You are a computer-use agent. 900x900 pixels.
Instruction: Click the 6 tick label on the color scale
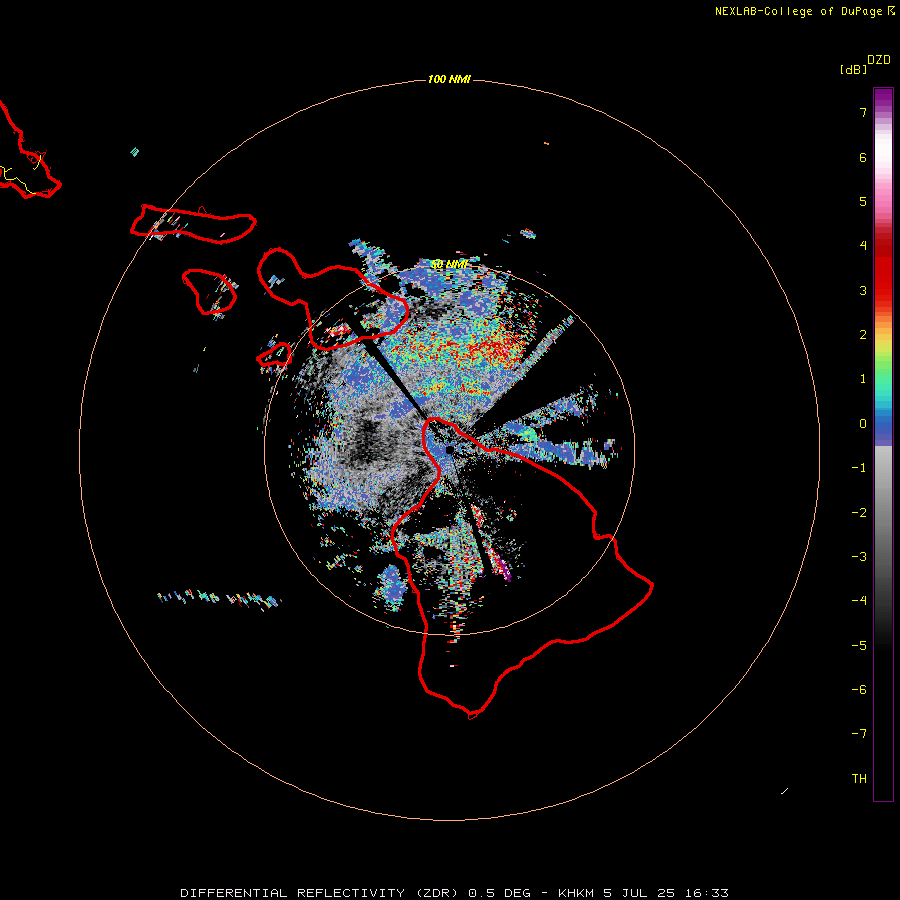[x=863, y=157]
